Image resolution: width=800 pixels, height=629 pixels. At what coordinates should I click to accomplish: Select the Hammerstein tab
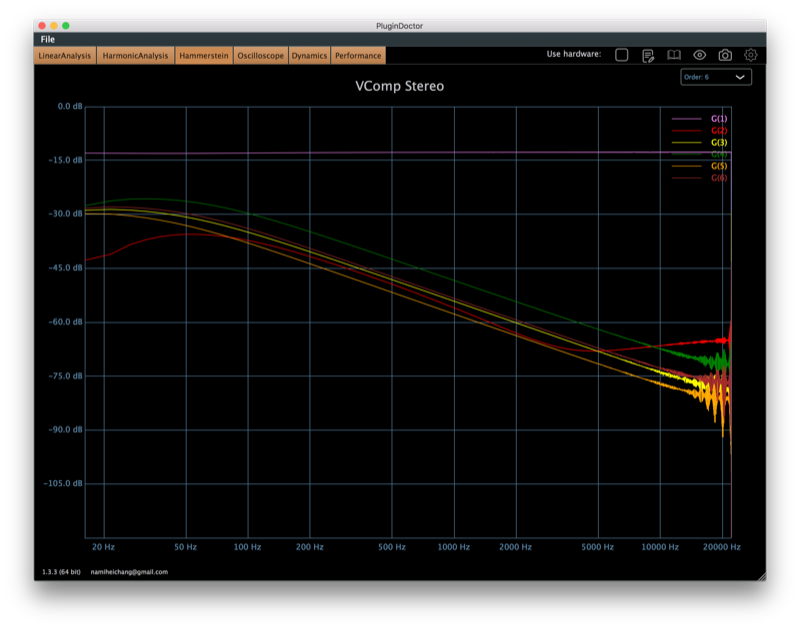point(204,56)
